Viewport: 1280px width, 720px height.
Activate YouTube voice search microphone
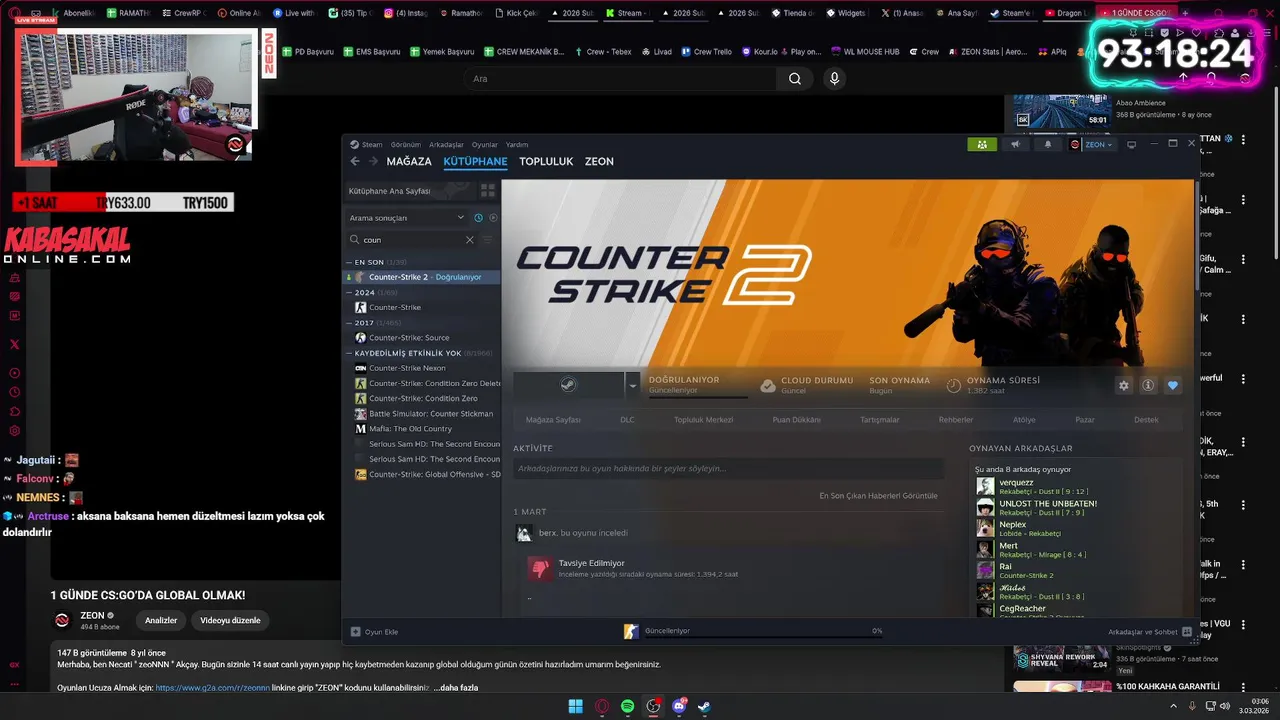pyautogui.click(x=834, y=79)
